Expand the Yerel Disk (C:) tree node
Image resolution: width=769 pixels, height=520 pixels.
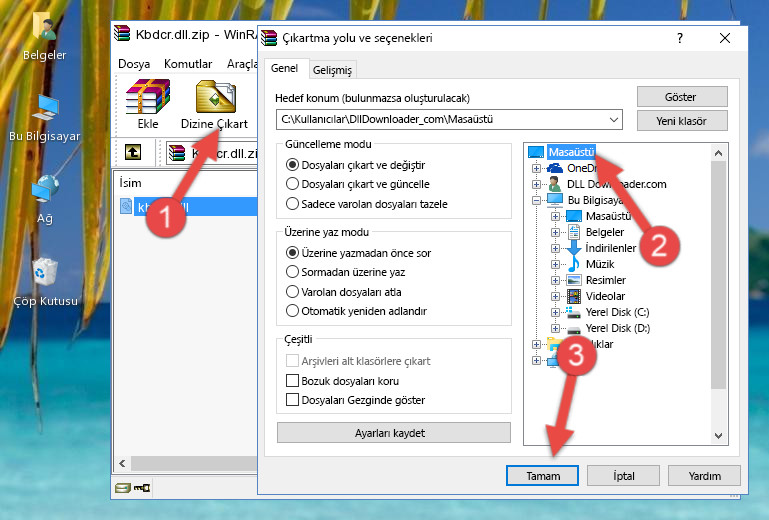[555, 312]
